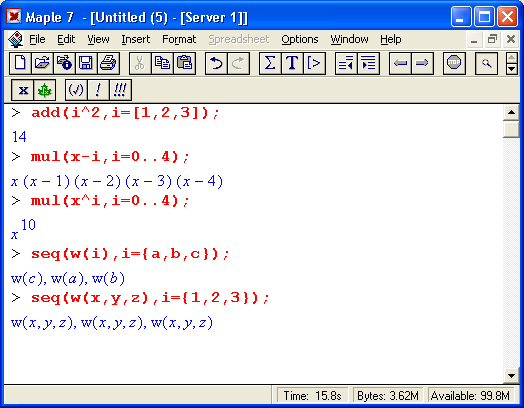Execute the entire worksheet with the !!! icon
The height and width of the screenshot is (408, 524).
coord(120,90)
